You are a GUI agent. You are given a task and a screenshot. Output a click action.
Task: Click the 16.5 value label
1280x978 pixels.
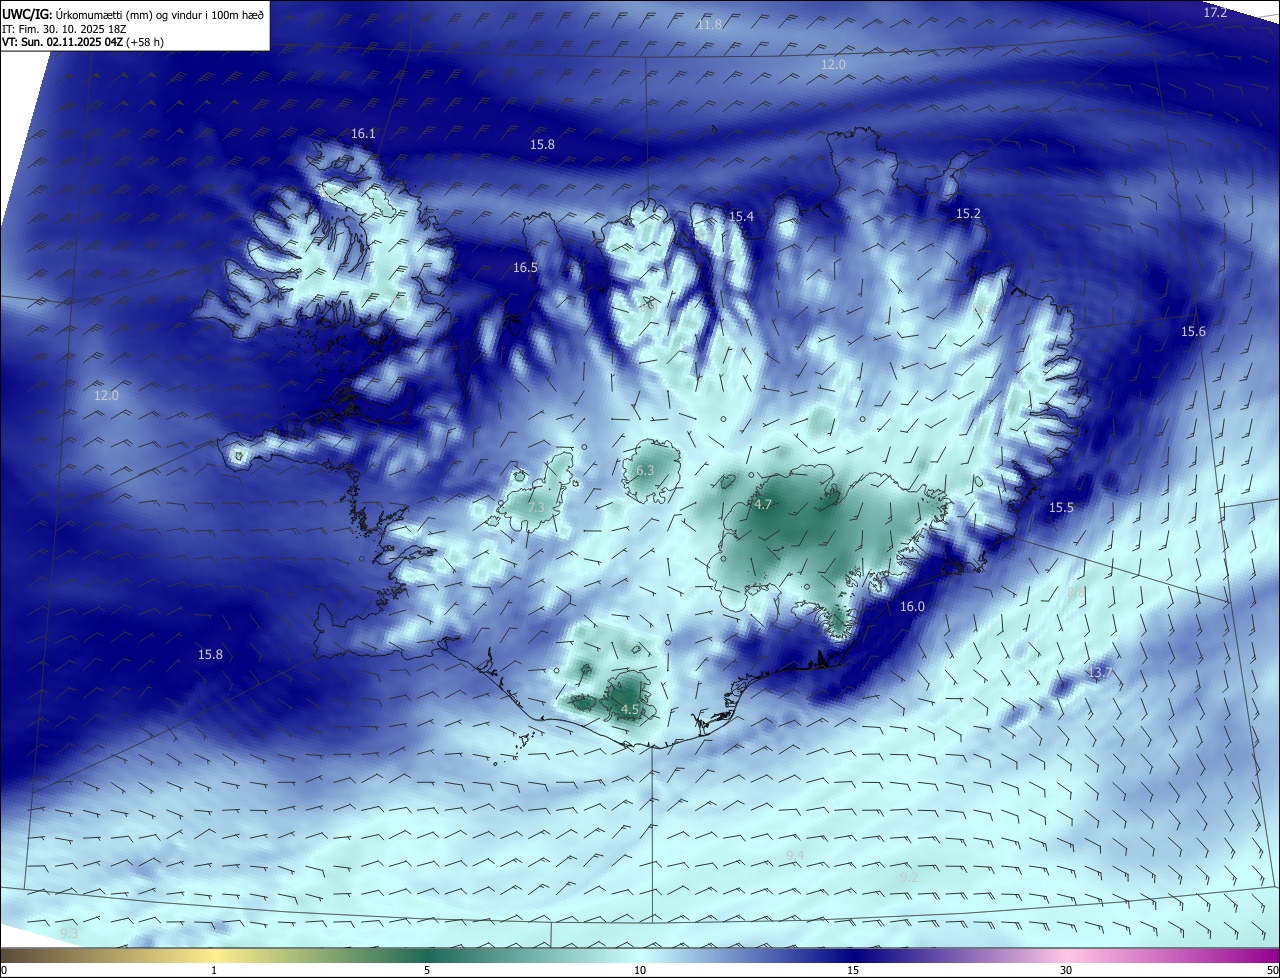pos(525,267)
